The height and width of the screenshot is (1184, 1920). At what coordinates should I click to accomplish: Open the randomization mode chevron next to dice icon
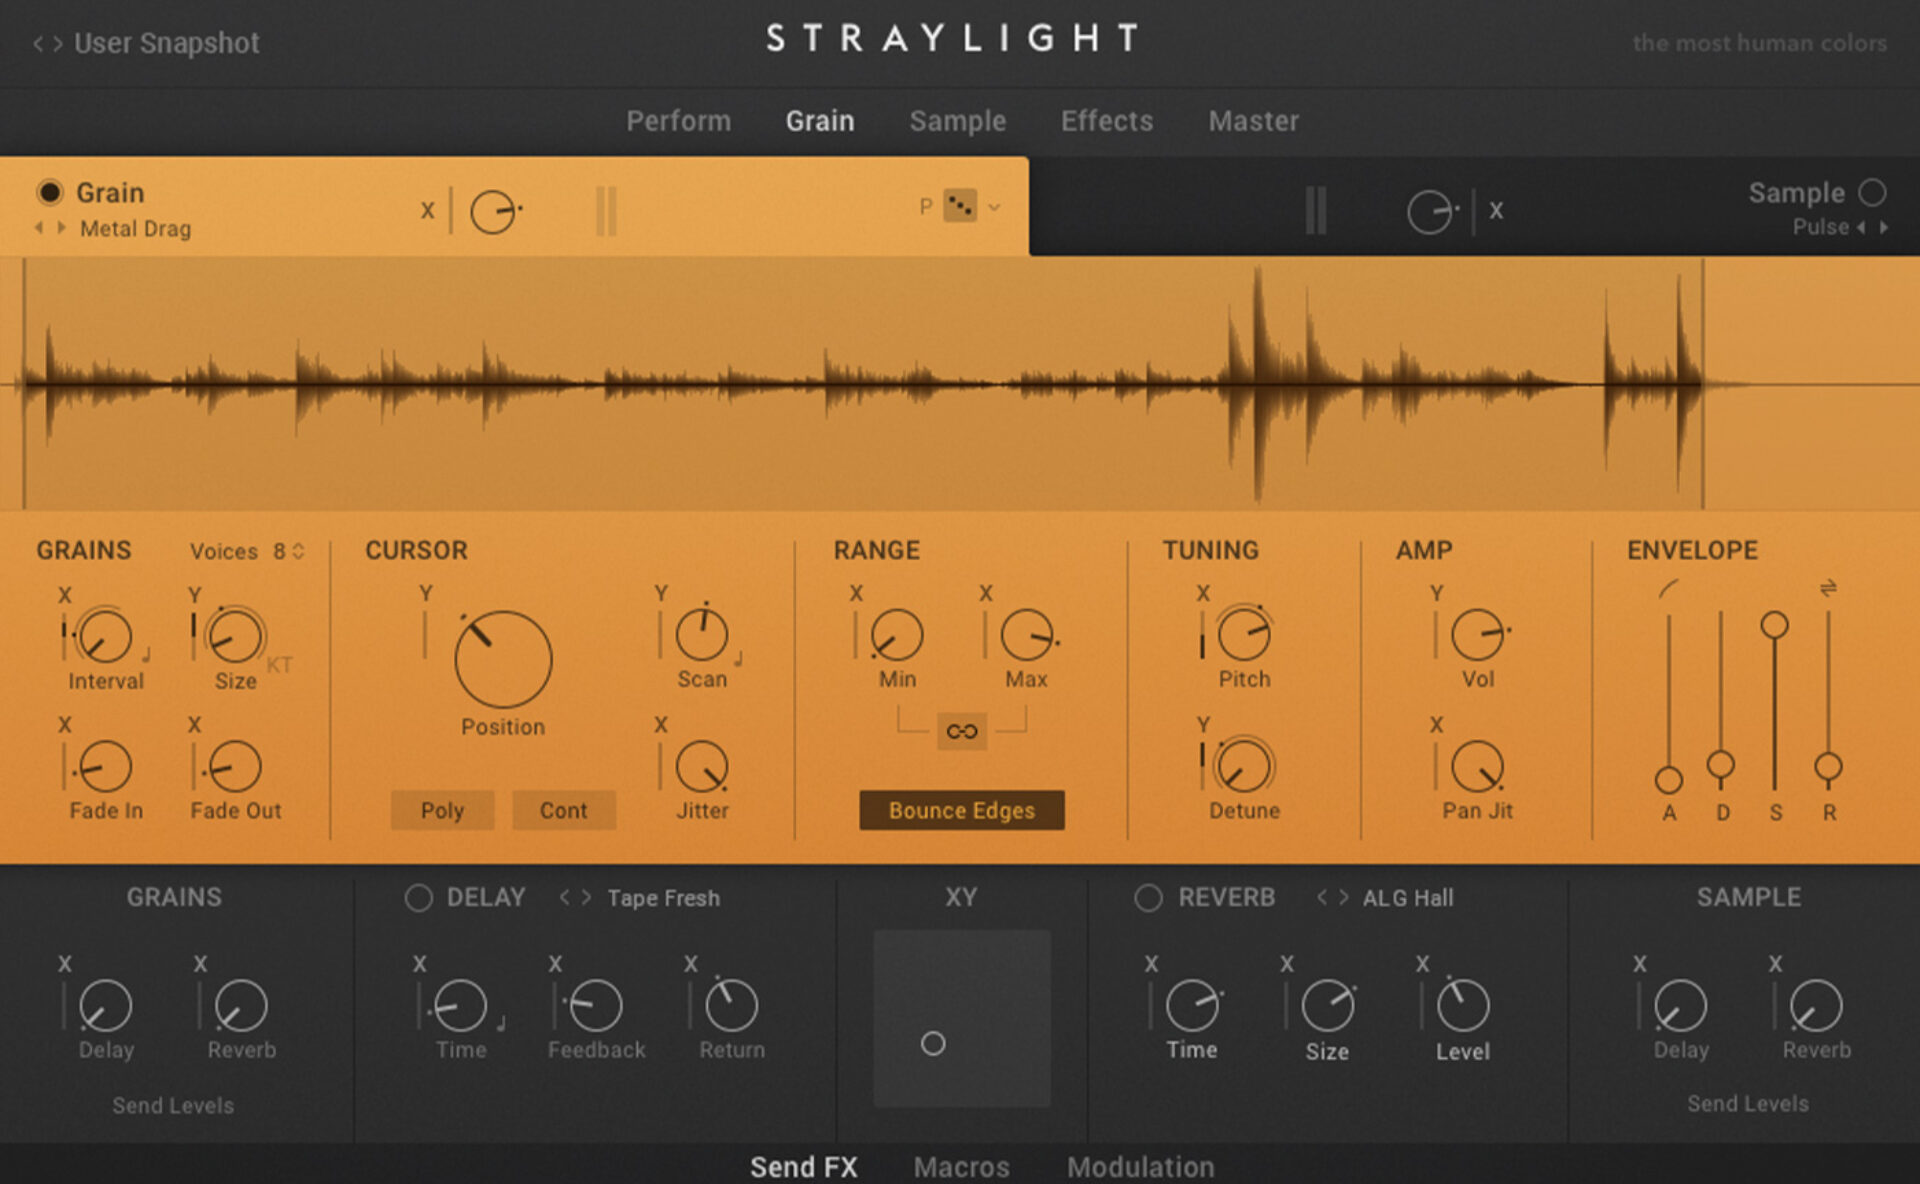993,208
